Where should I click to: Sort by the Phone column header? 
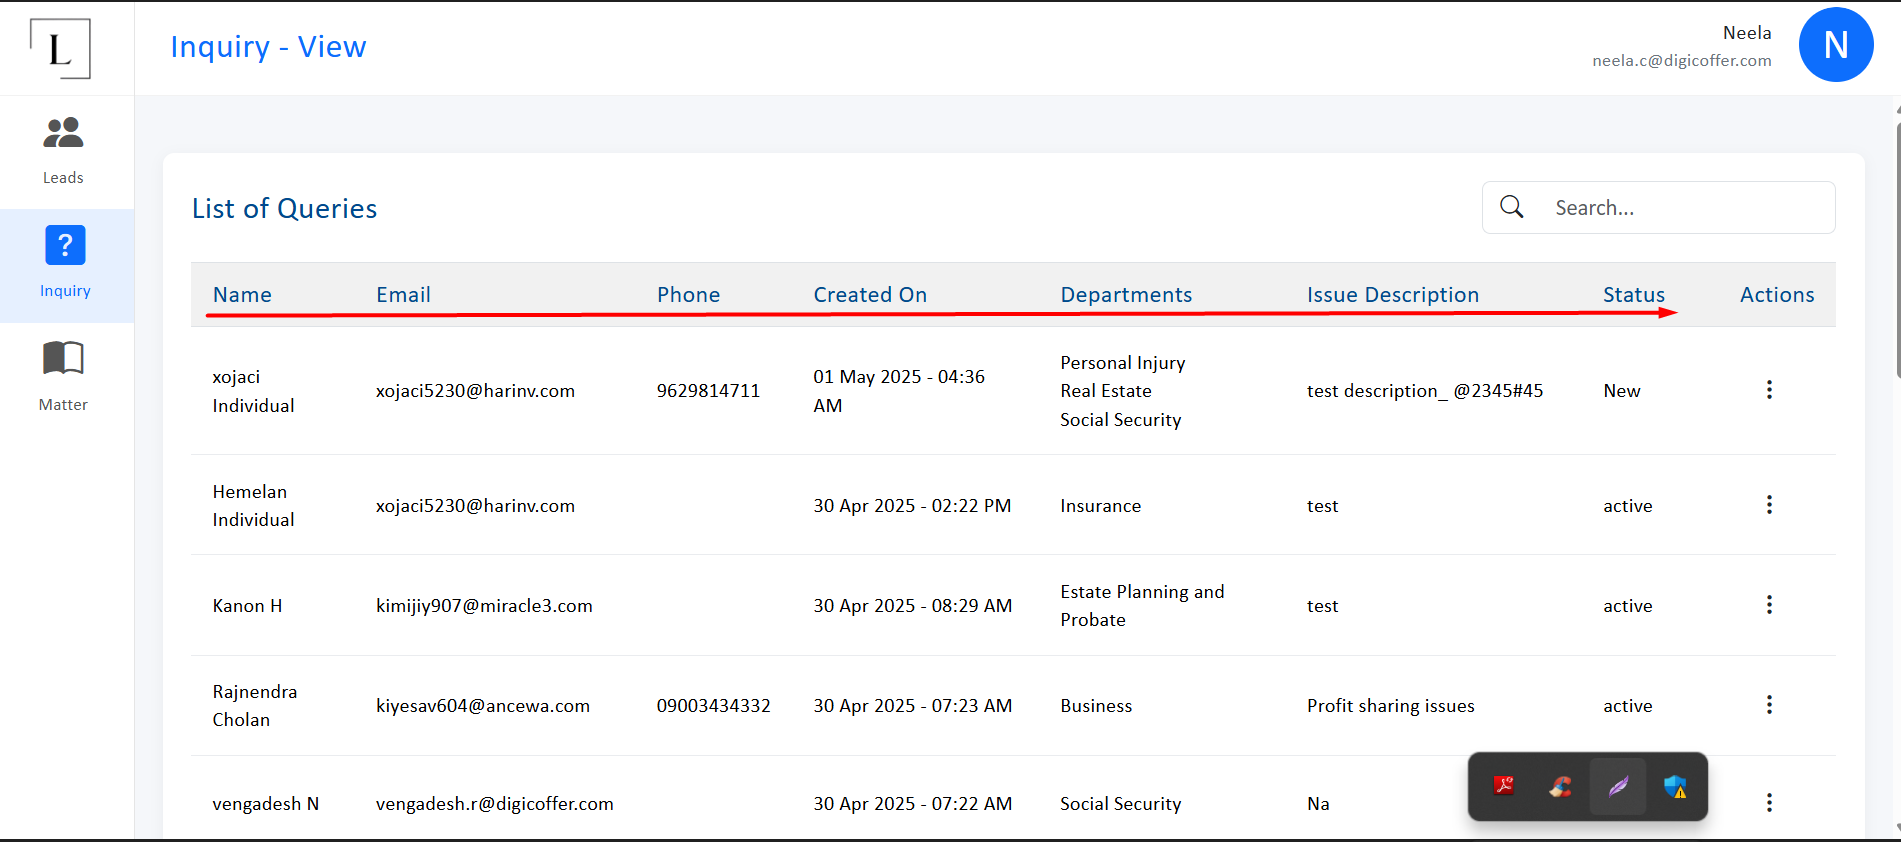pyautogui.click(x=688, y=295)
